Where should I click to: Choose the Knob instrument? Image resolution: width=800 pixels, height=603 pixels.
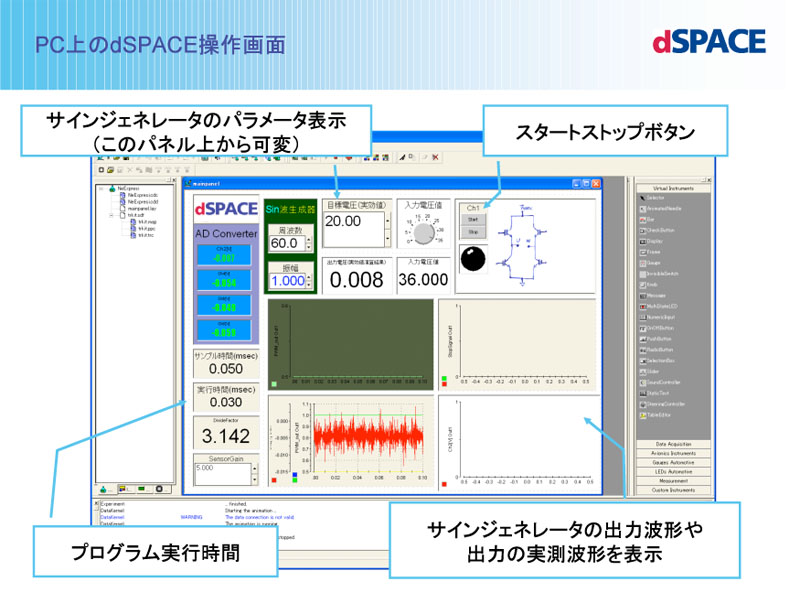pos(649,285)
